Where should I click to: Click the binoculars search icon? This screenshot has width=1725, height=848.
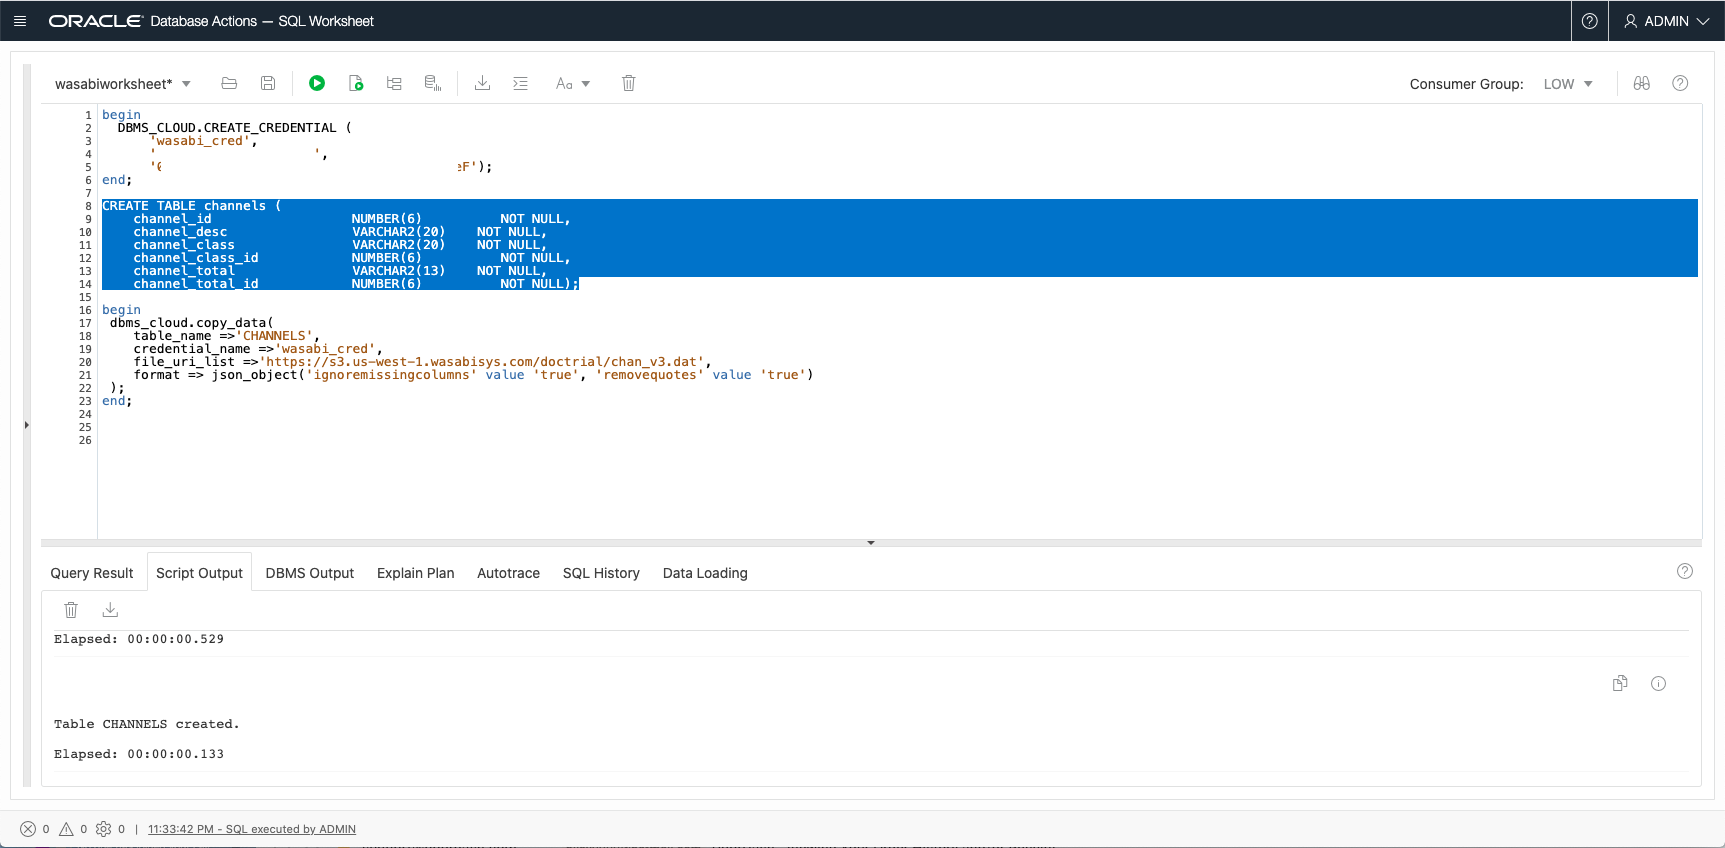pyautogui.click(x=1642, y=83)
